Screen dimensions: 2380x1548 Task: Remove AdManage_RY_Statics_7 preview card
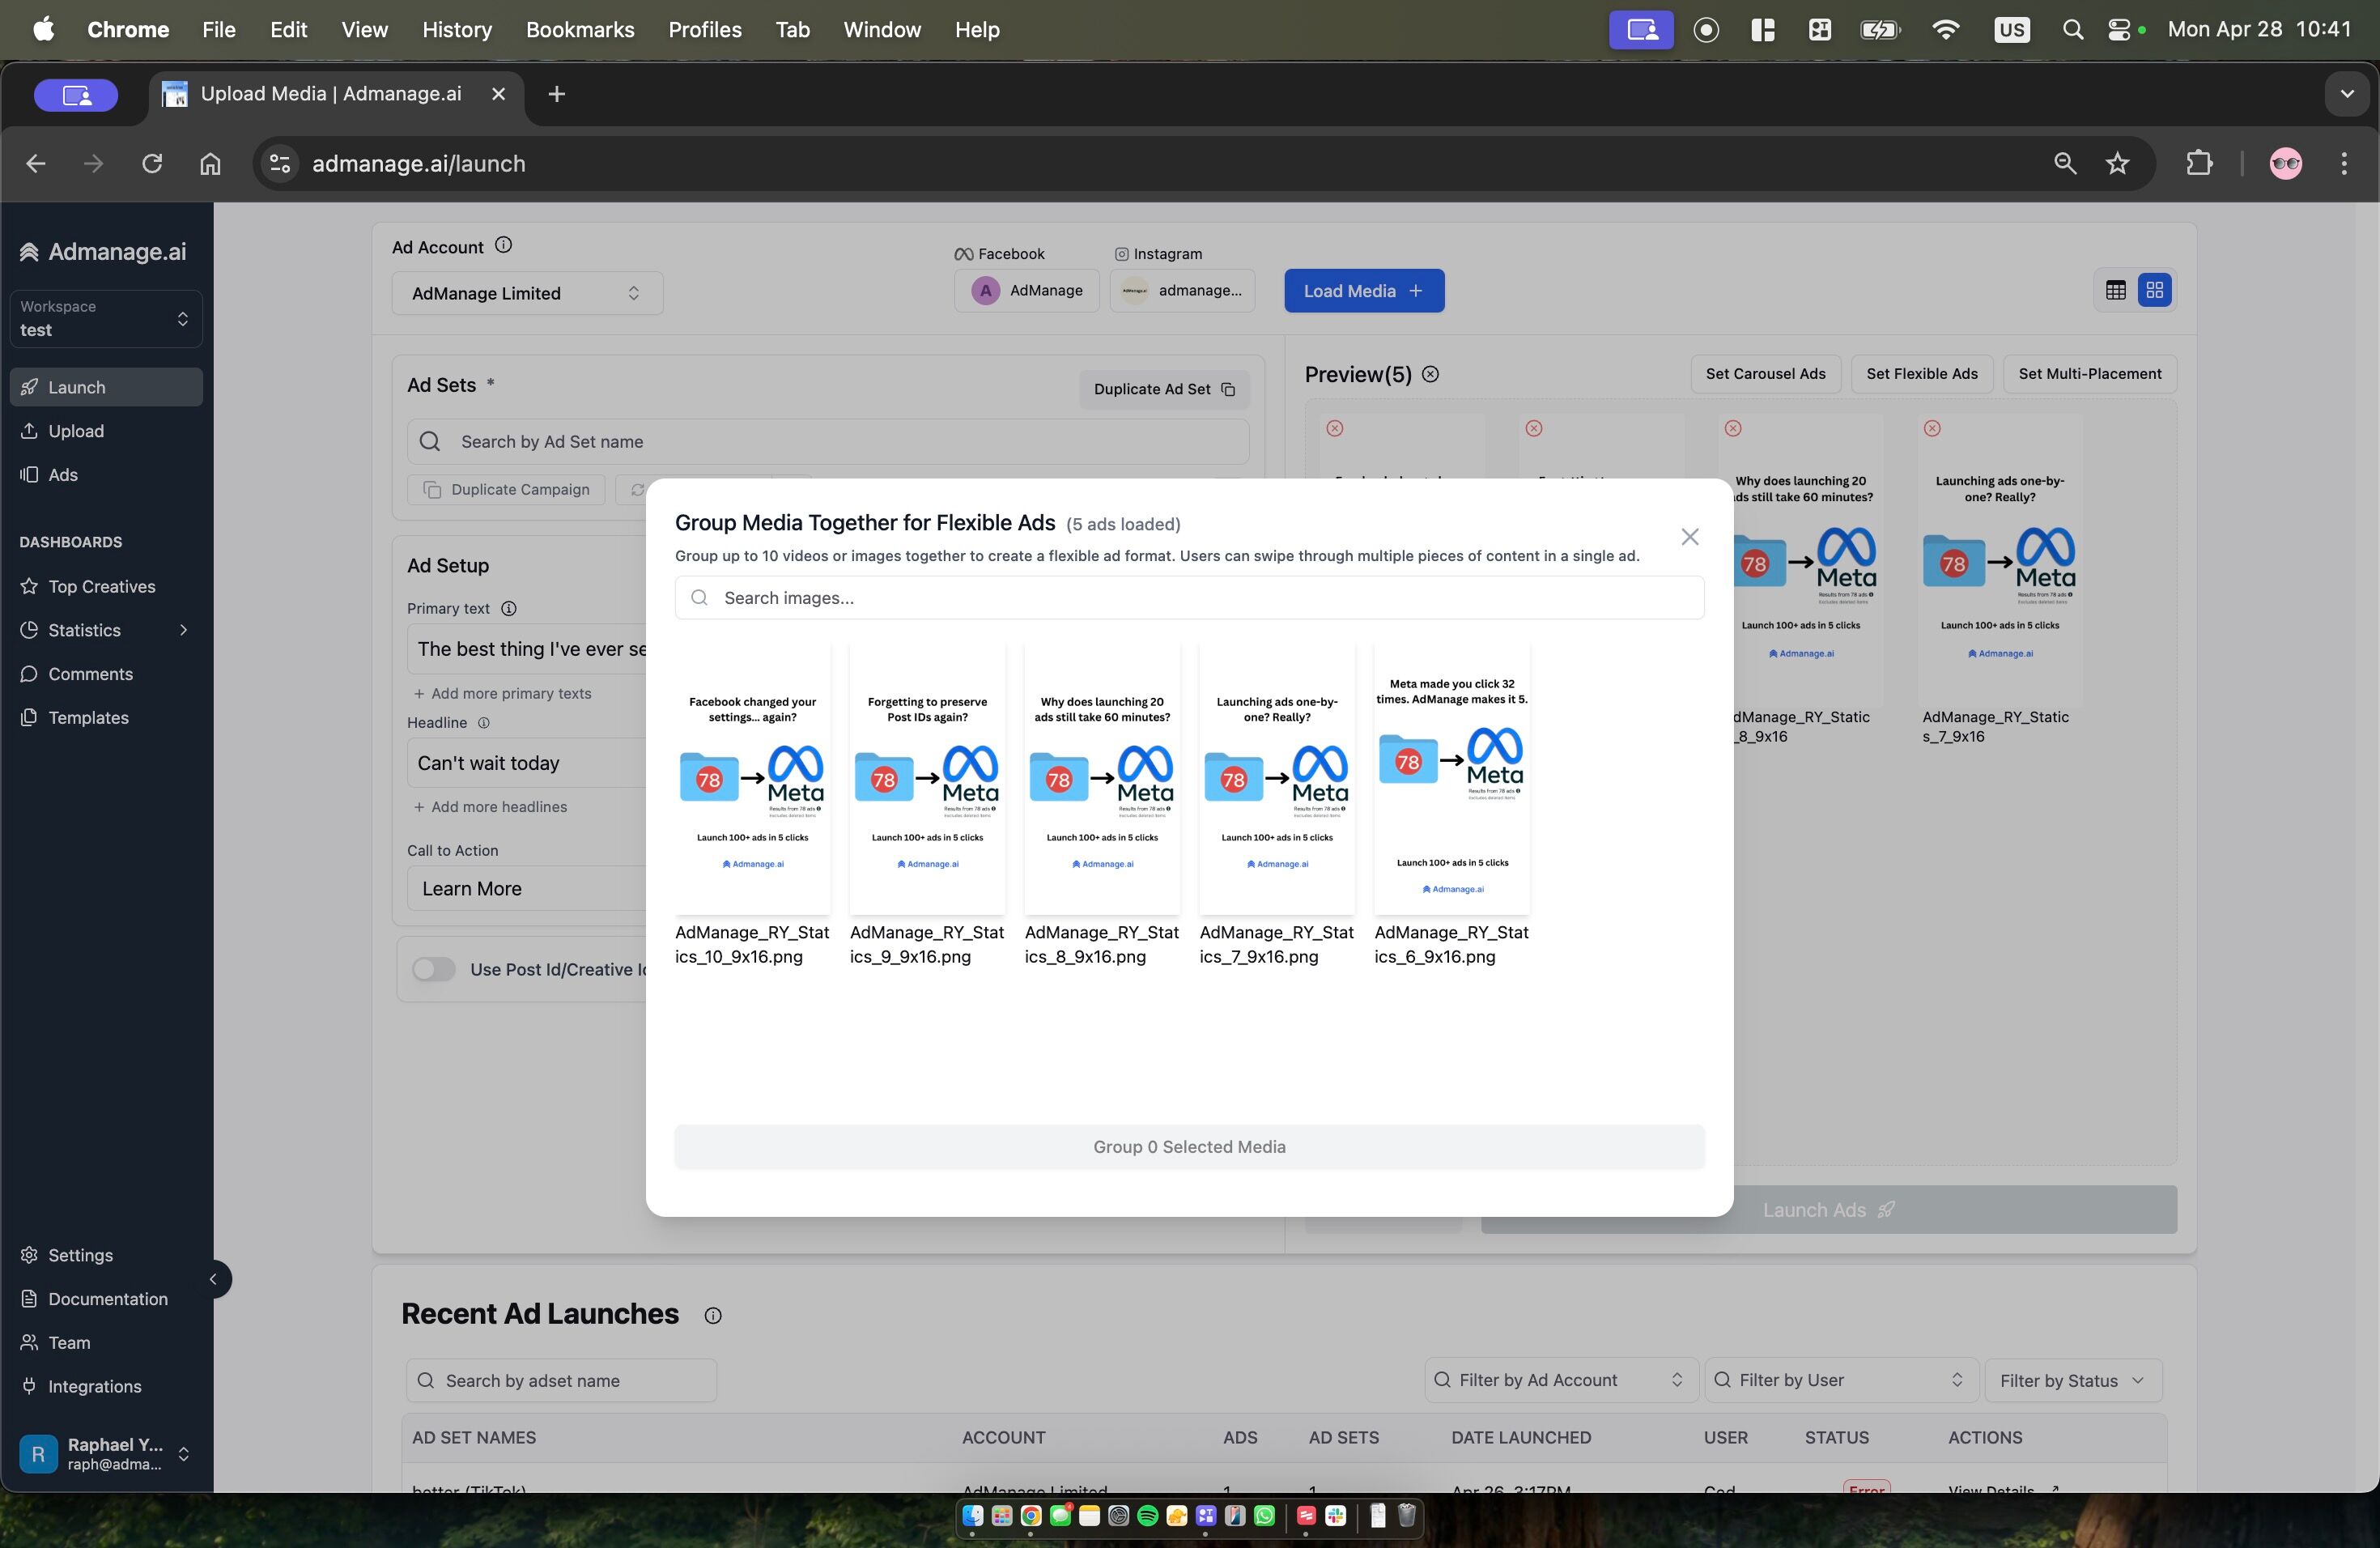coord(1932,428)
